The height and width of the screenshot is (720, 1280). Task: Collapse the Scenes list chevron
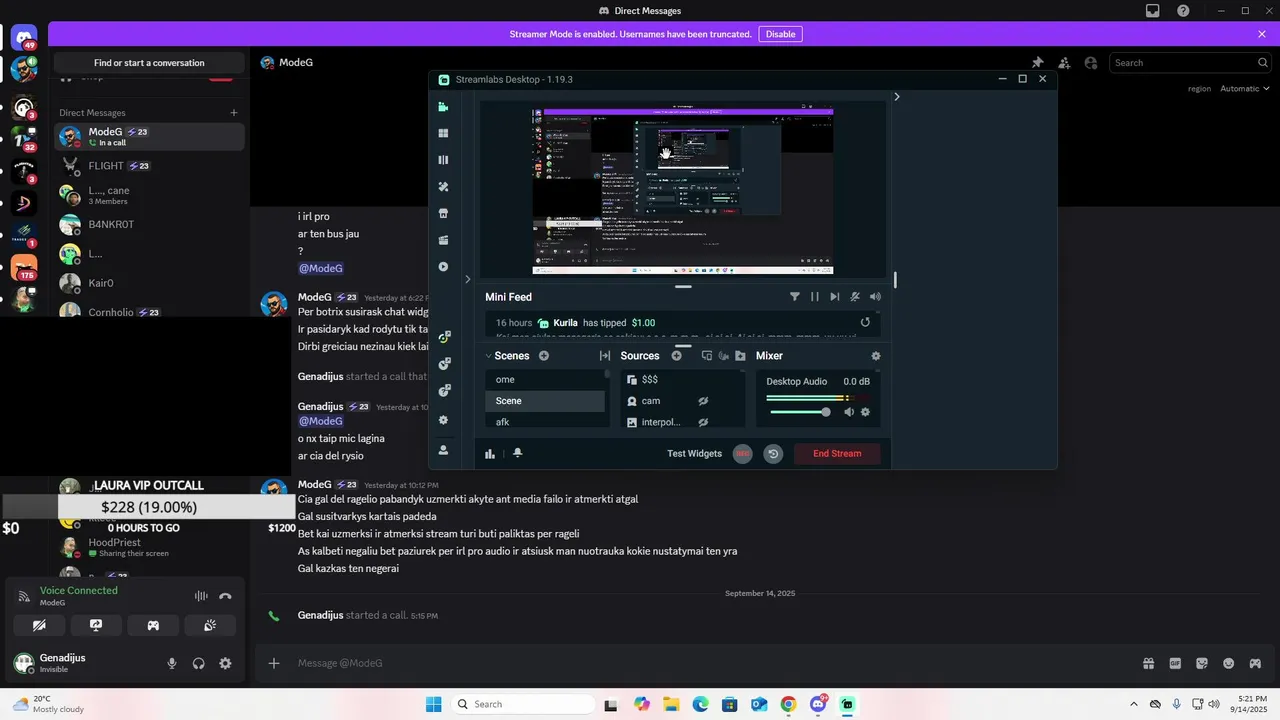coord(489,356)
